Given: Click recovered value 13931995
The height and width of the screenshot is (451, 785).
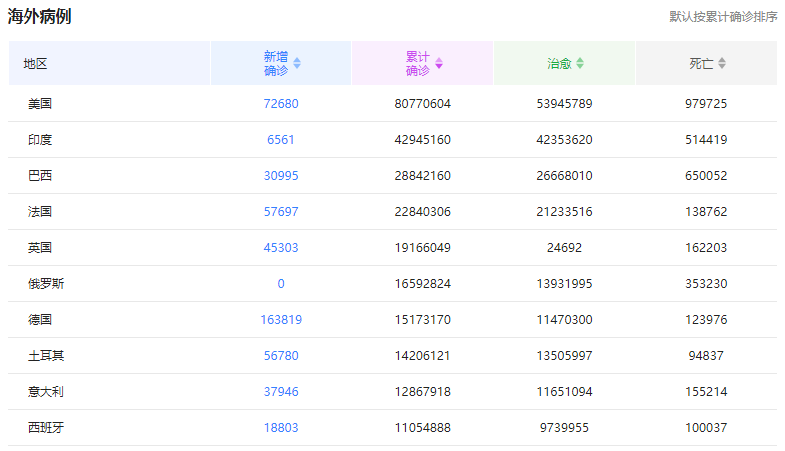Looking at the screenshot, I should [x=564, y=284].
